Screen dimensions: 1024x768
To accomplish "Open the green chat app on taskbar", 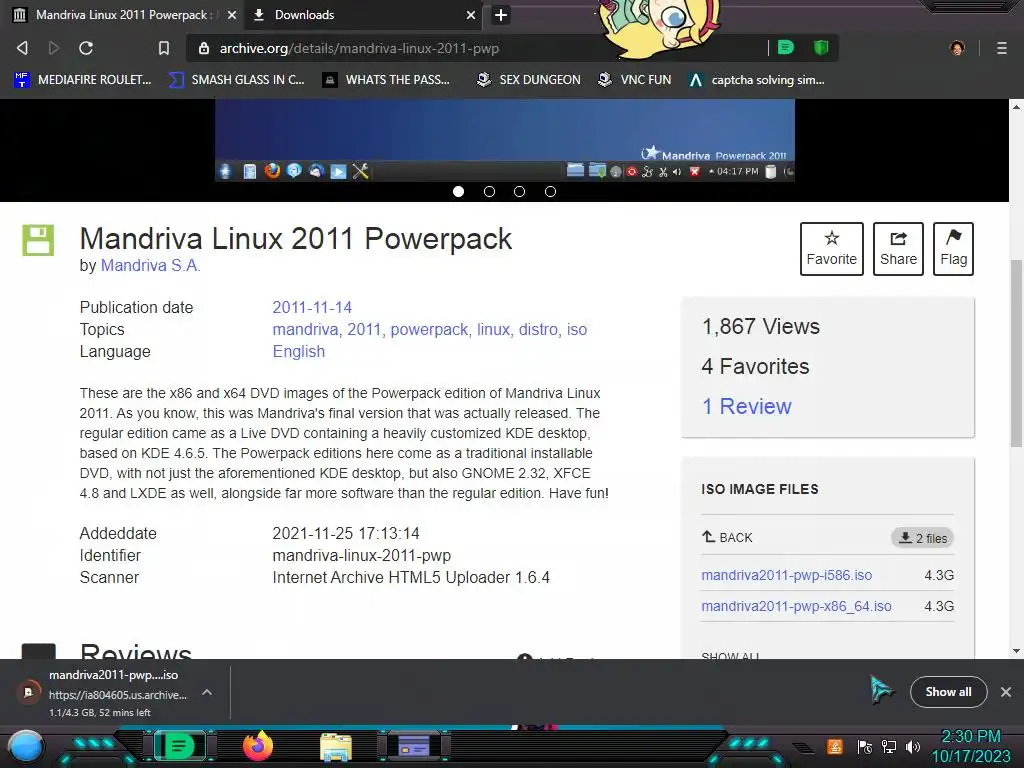I will [x=178, y=746].
